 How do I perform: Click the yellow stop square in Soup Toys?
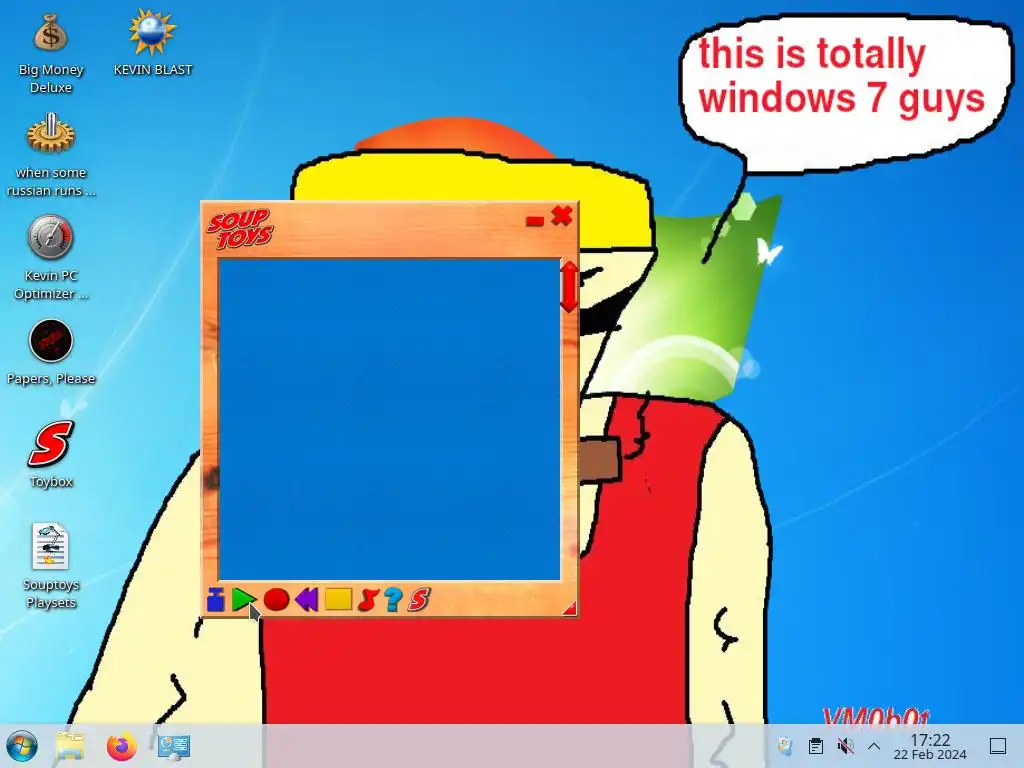tap(338, 599)
